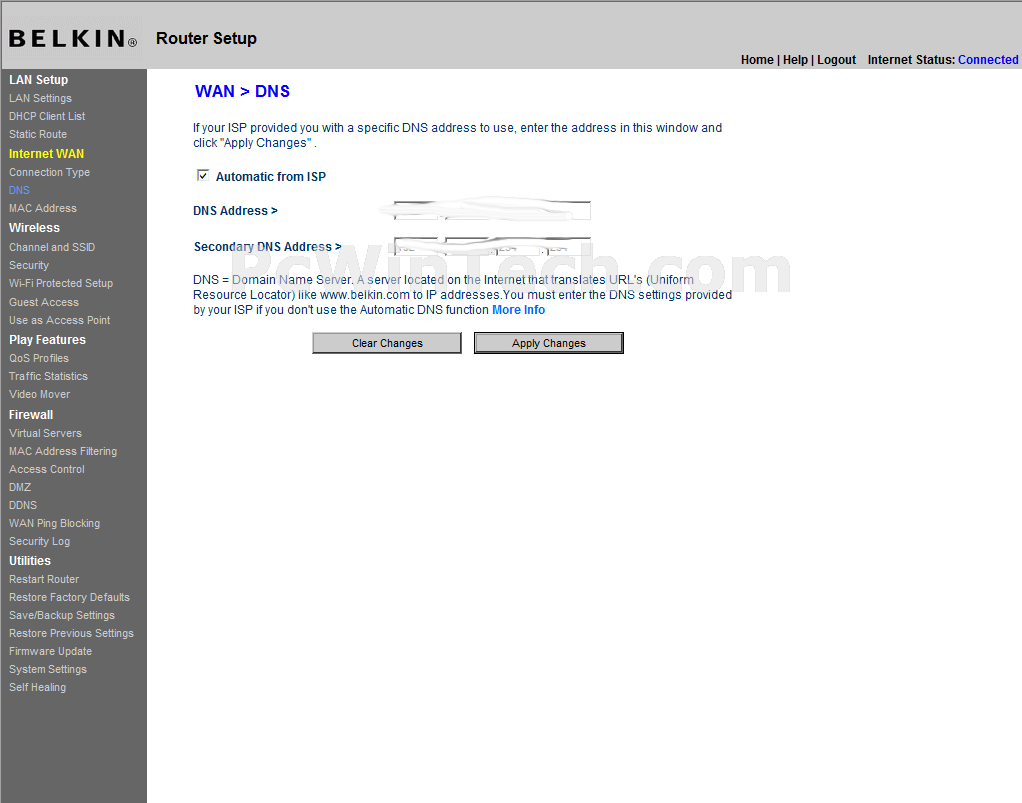1022x803 pixels.
Task: Click the Play Features heading
Action: pyautogui.click(x=48, y=340)
